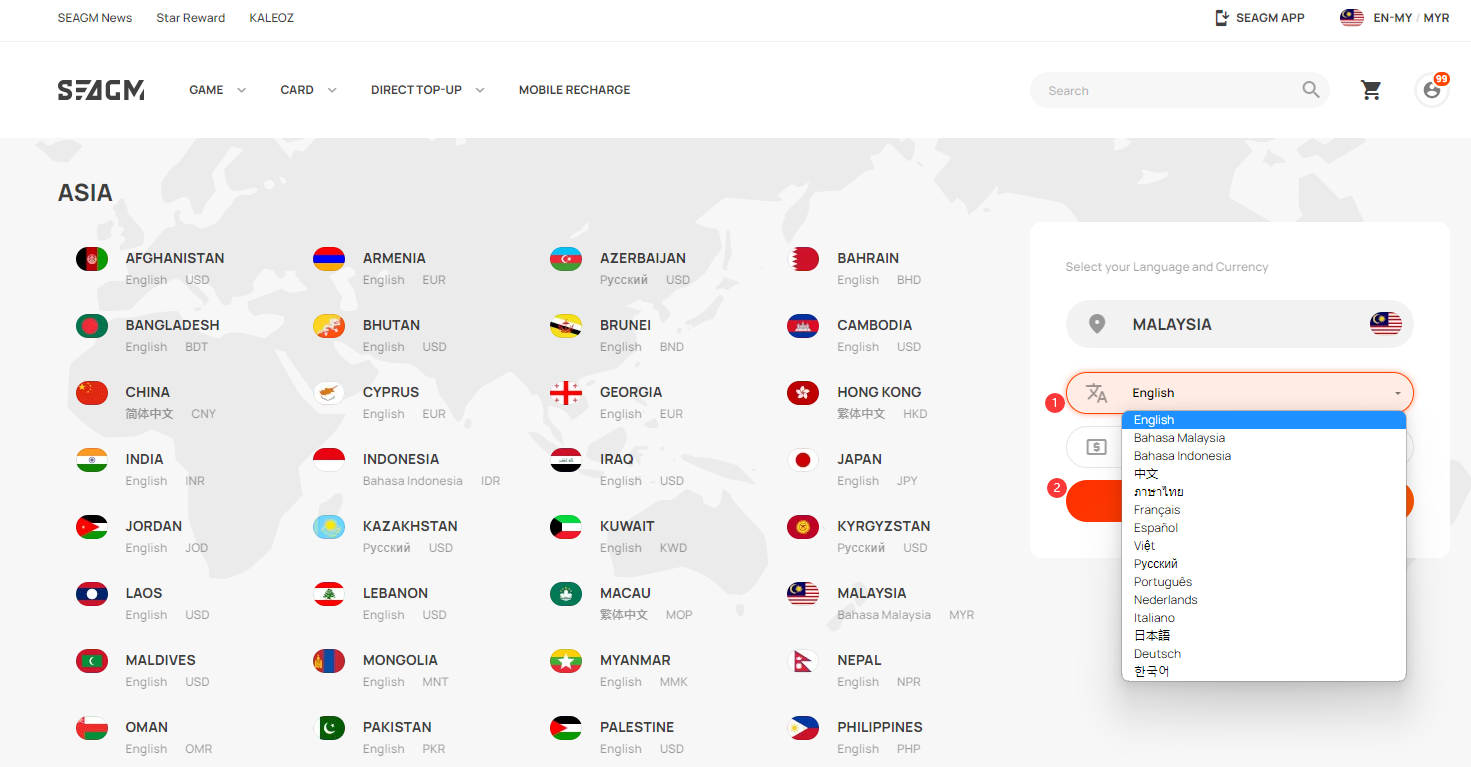Click the Malaysia flag in top bar

coord(1352,18)
